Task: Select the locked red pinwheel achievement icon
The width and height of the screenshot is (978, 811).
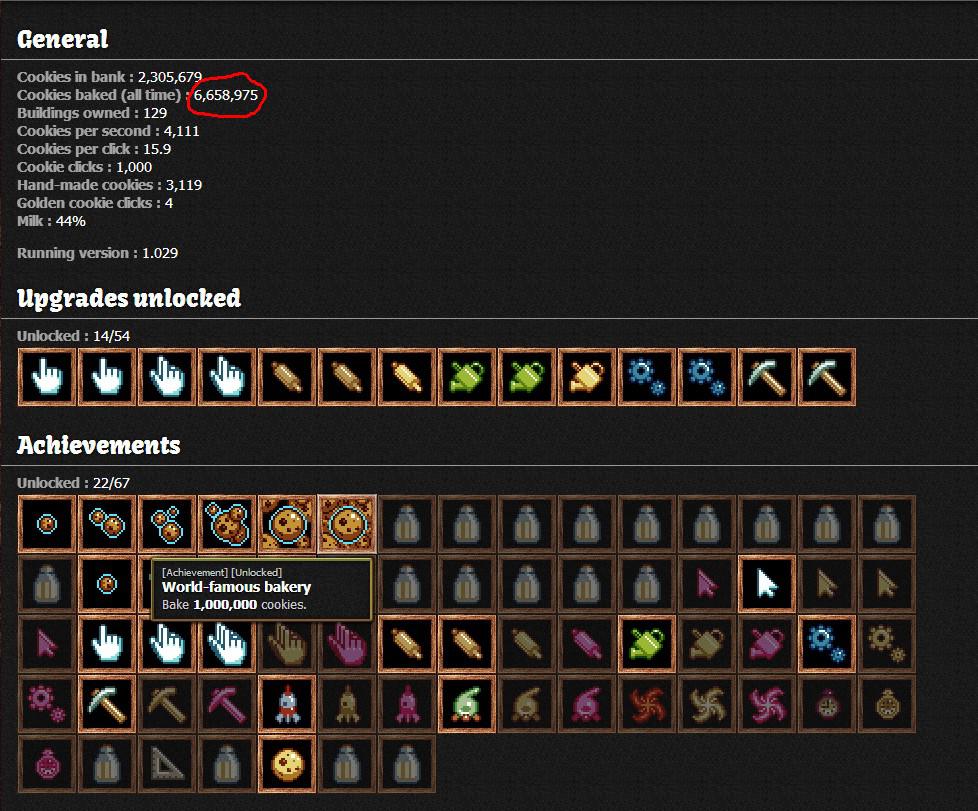Action: [647, 704]
